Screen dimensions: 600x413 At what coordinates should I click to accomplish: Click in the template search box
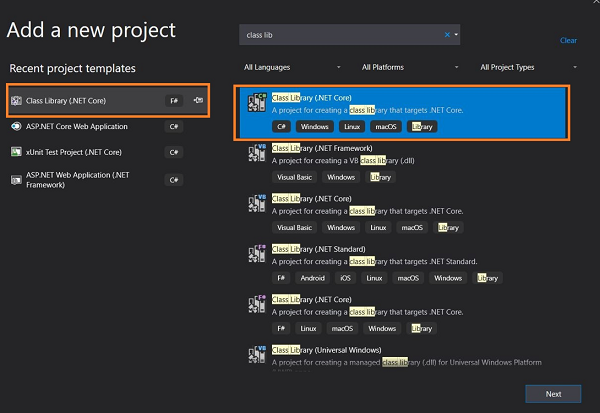point(341,35)
